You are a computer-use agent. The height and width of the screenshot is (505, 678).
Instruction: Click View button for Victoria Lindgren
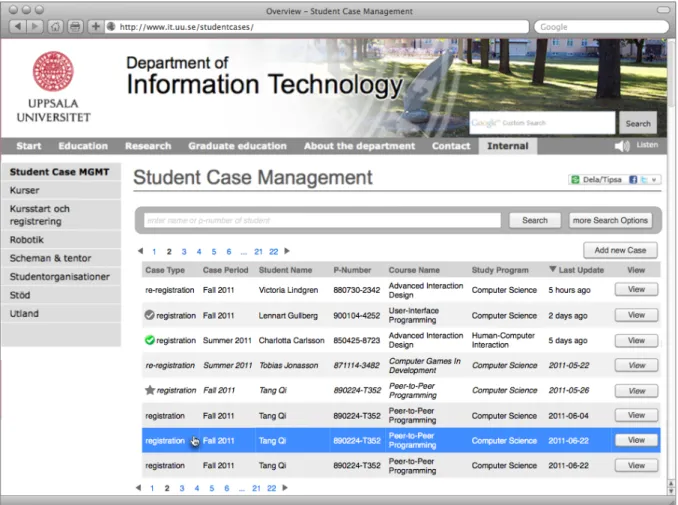point(636,289)
